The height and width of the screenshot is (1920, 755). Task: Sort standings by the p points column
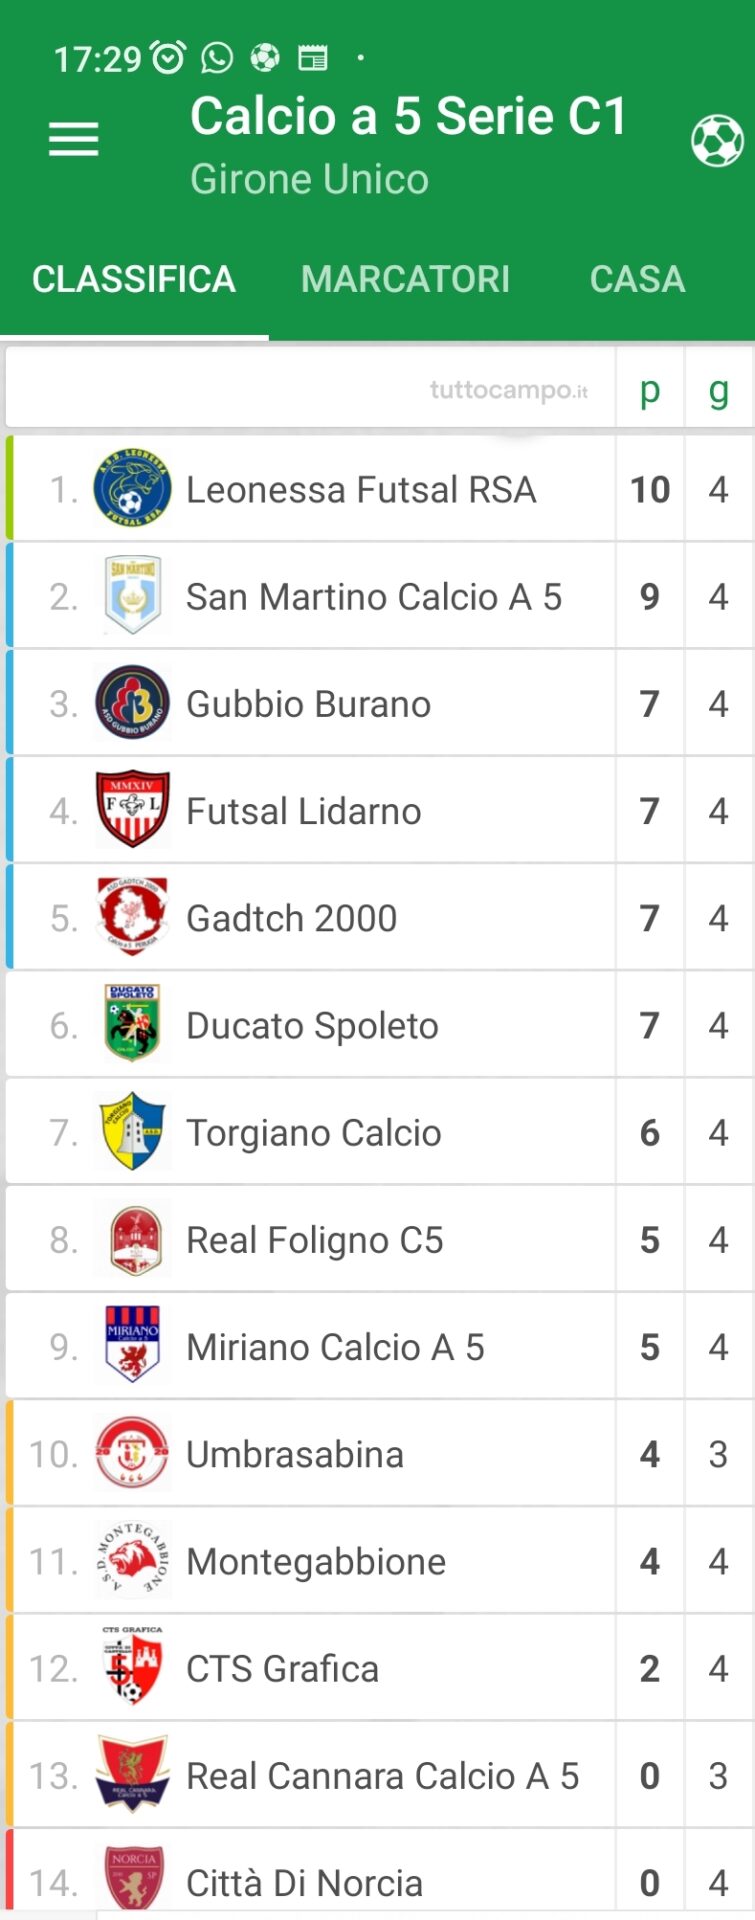650,389
